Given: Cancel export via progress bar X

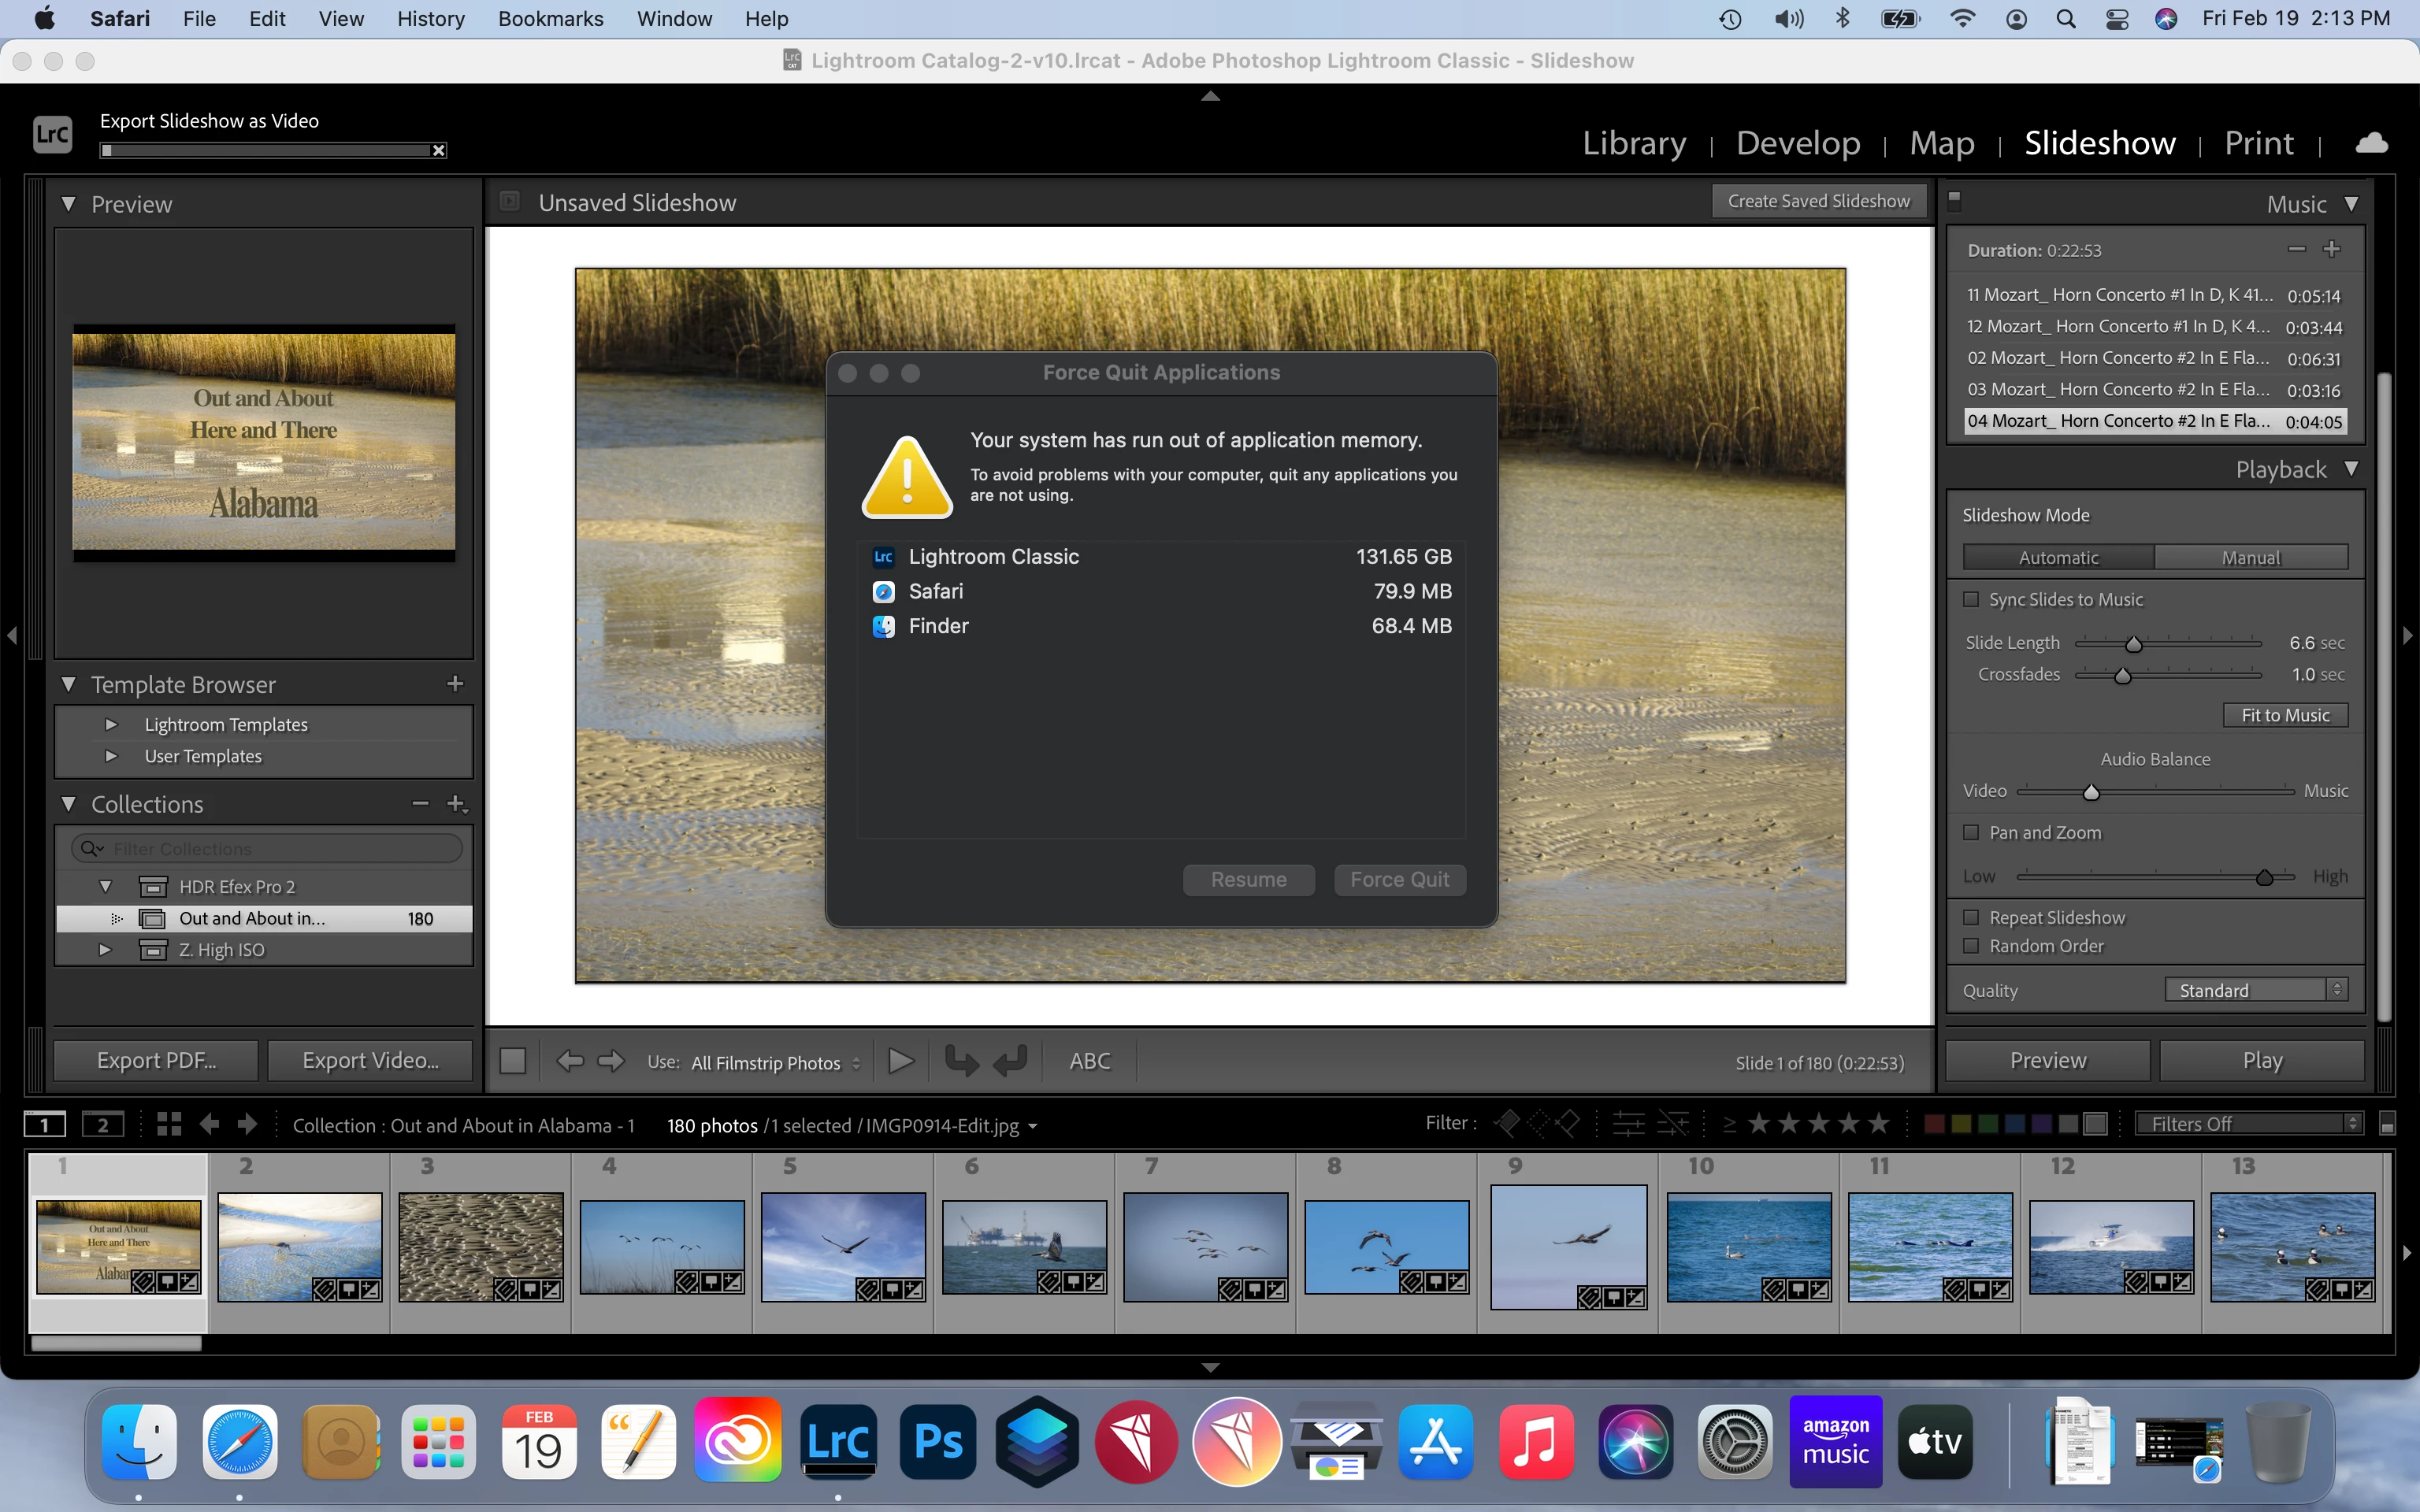Looking at the screenshot, I should pyautogui.click(x=438, y=151).
